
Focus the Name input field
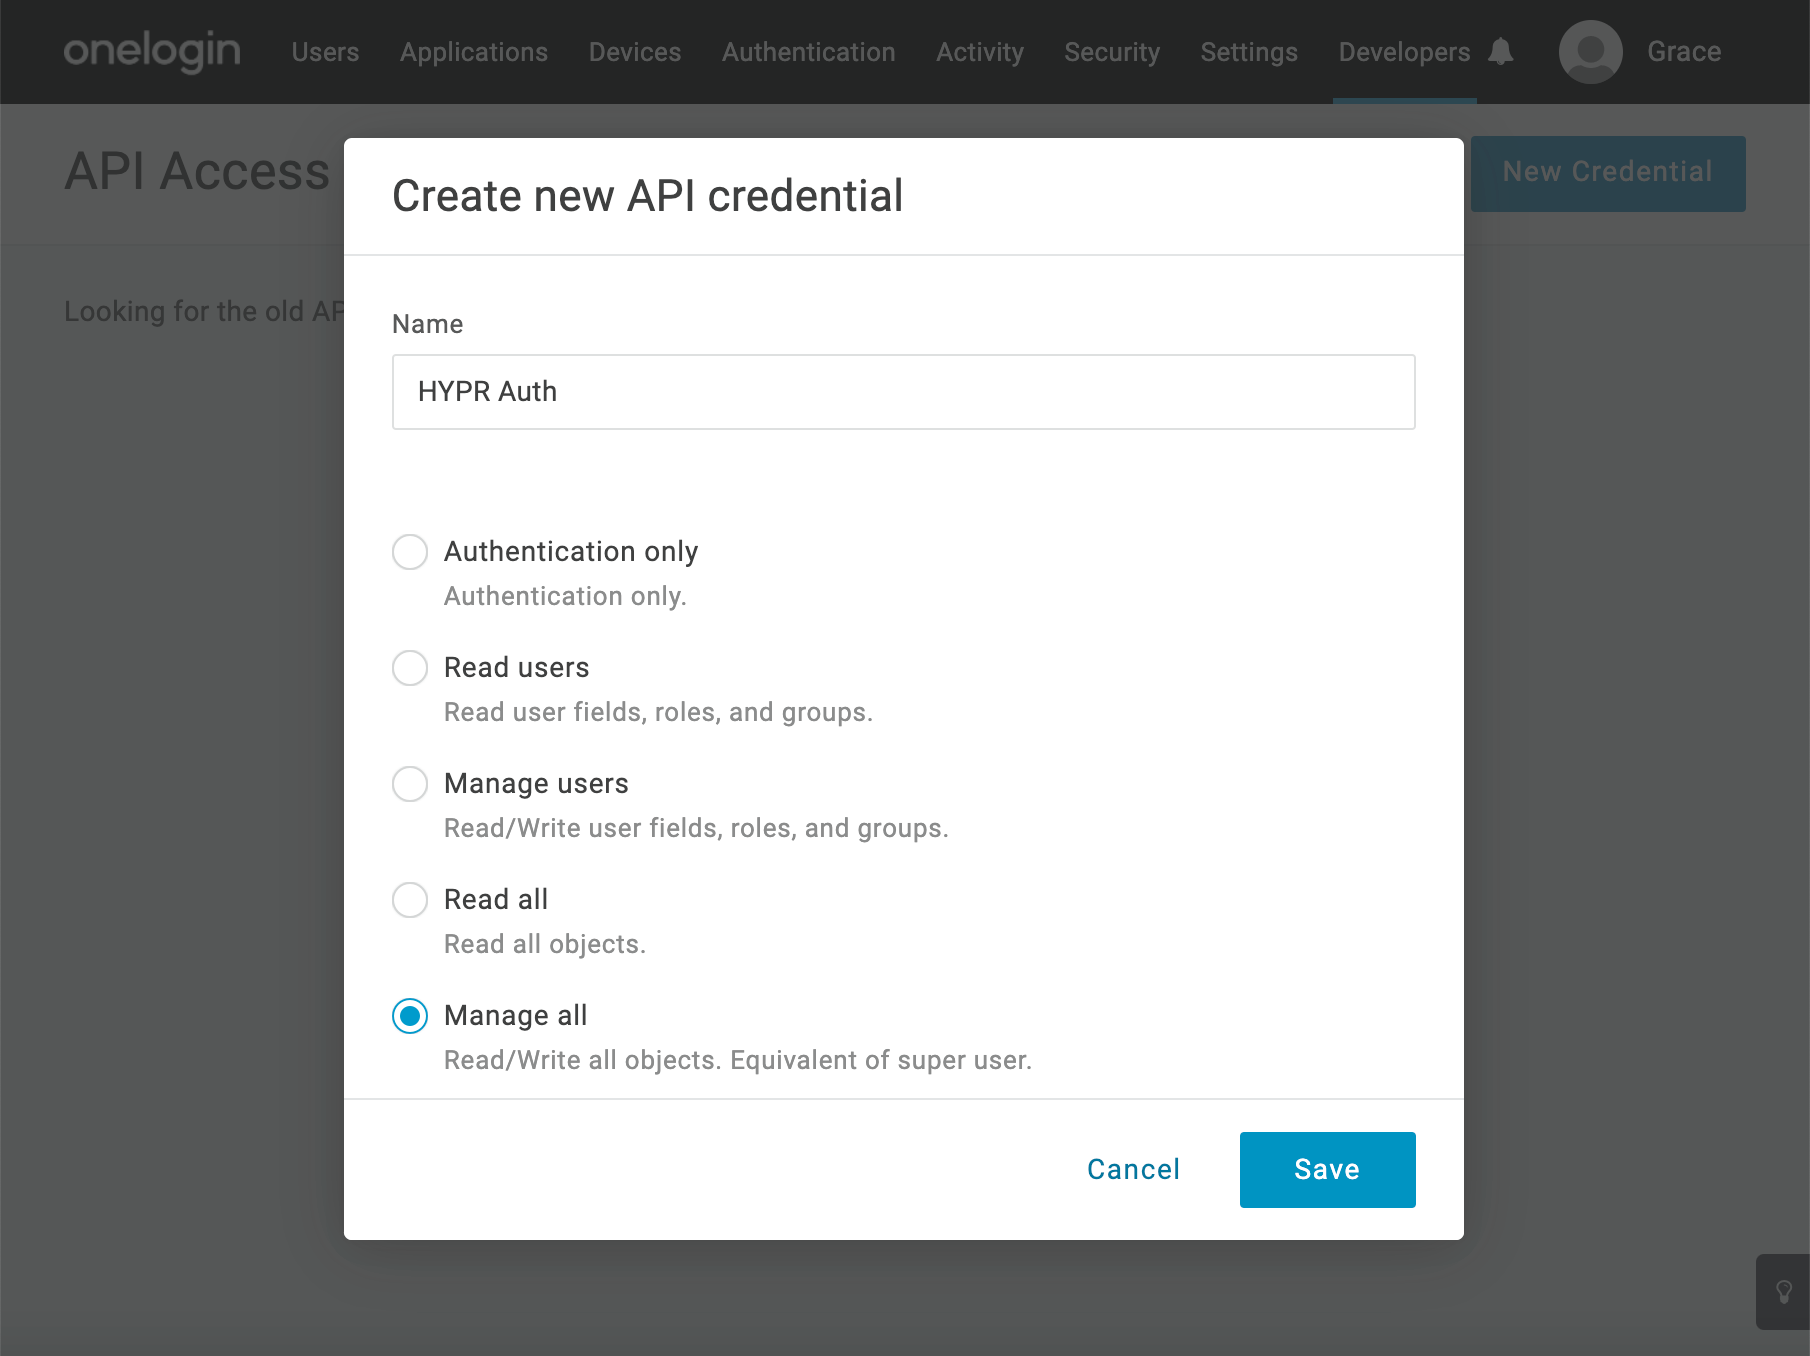coord(903,392)
